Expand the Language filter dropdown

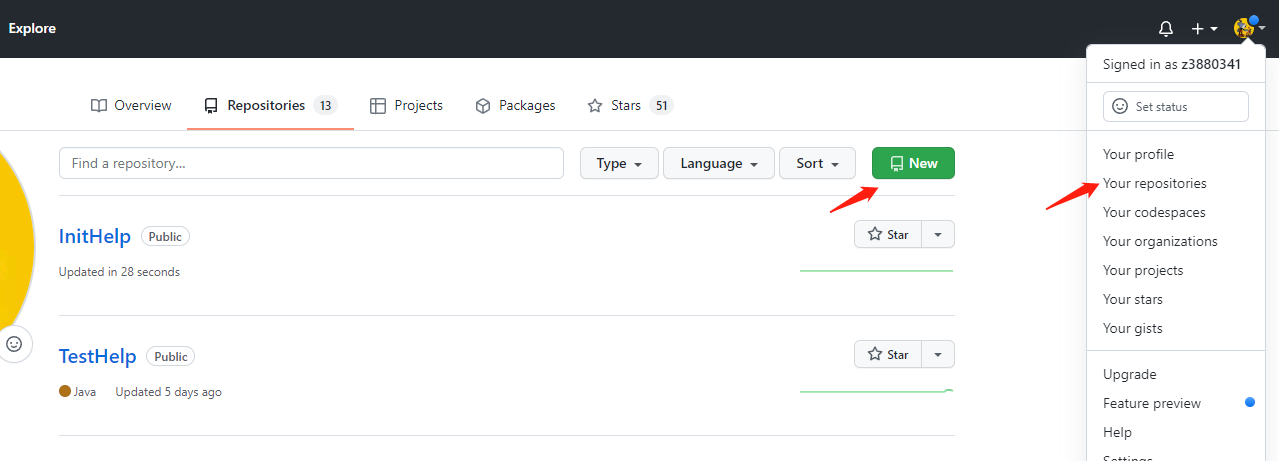719,163
